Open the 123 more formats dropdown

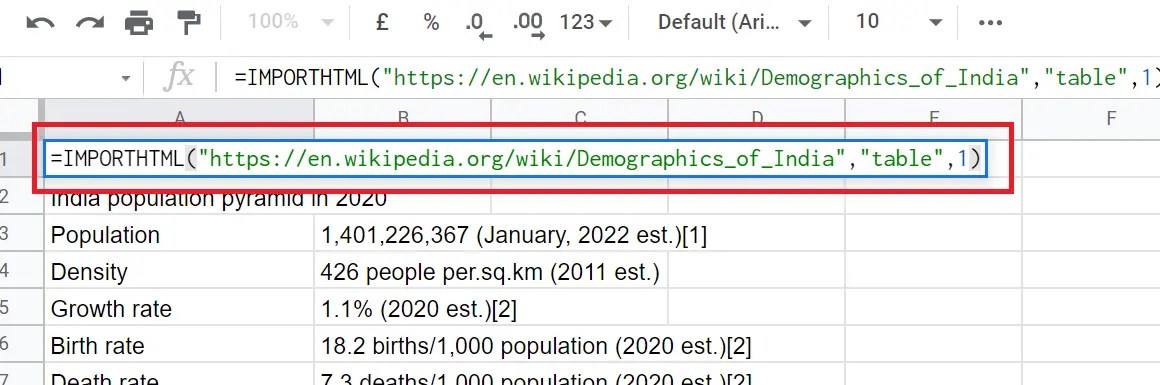(586, 22)
